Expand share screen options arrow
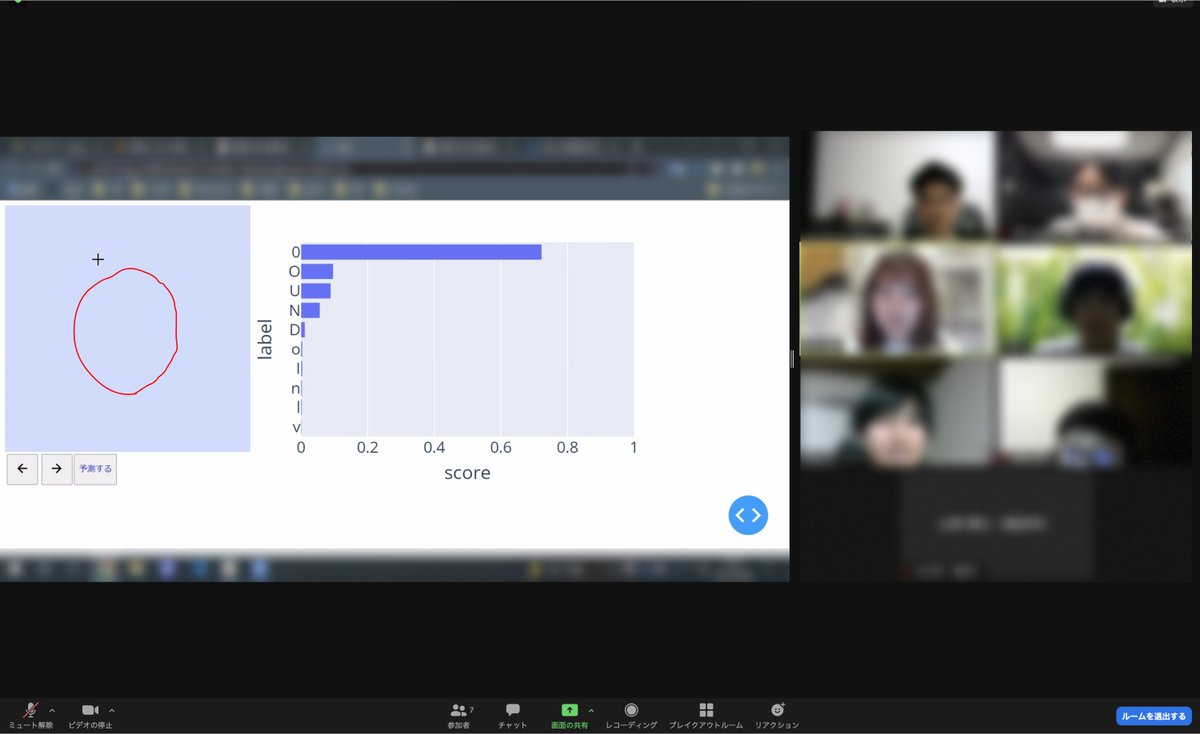This screenshot has height=734, width=1200. click(591, 710)
